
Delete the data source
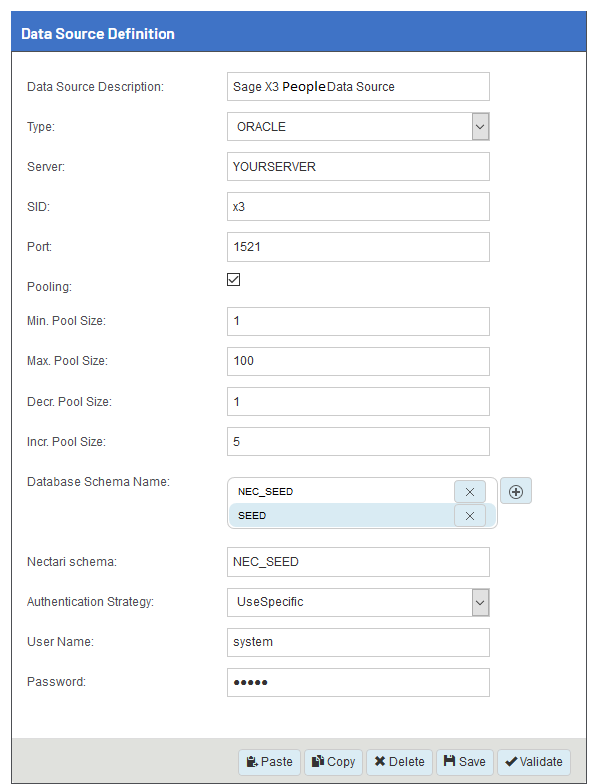coord(399,762)
